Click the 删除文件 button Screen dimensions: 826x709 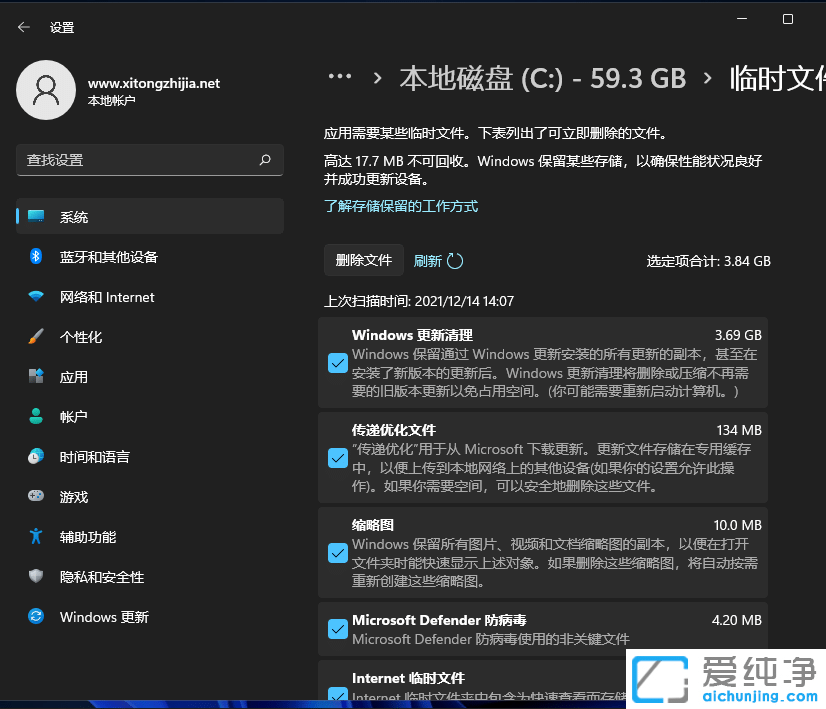[363, 260]
